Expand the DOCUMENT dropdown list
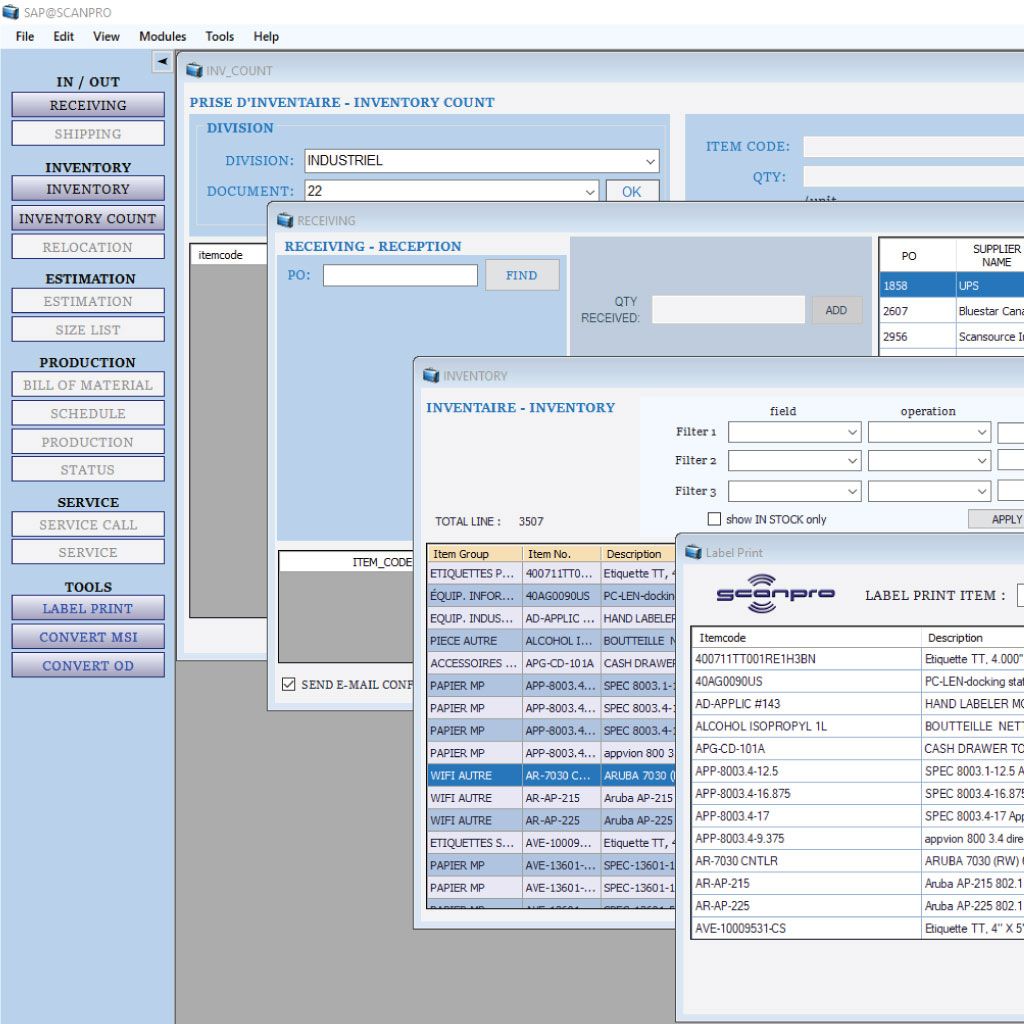 [589, 192]
